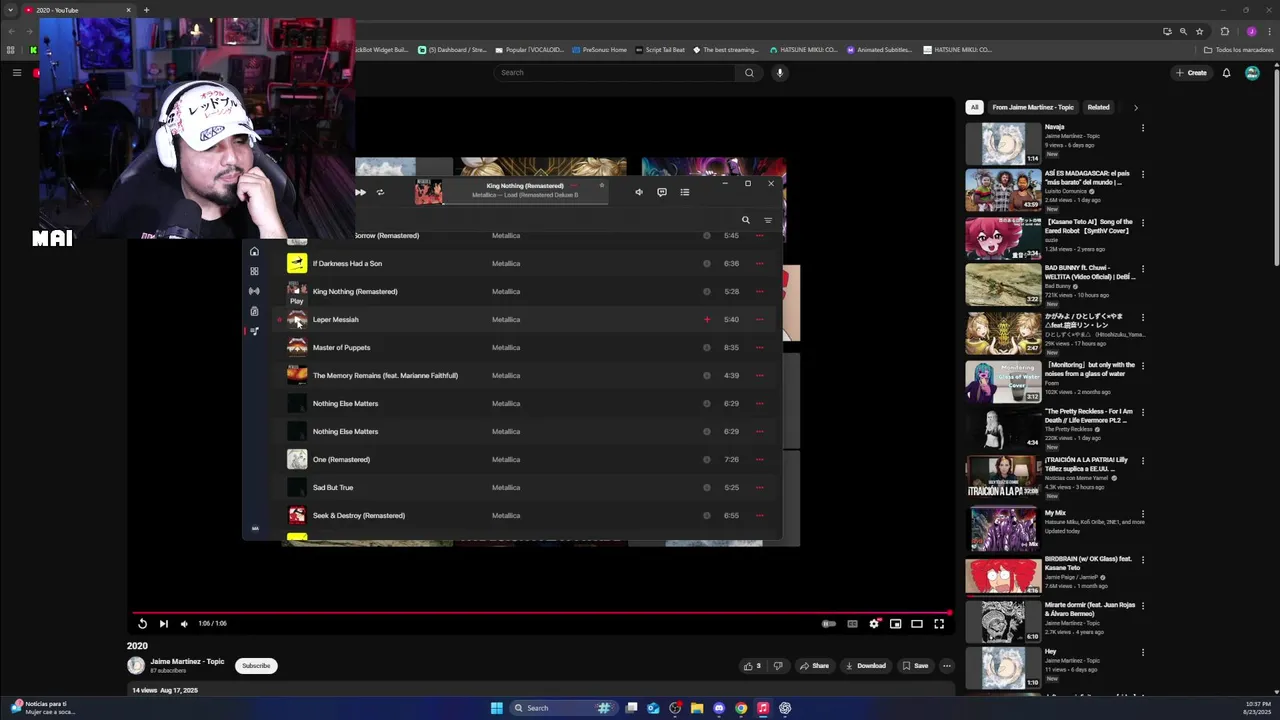Open options for the Navaja recommended video
This screenshot has height=720, width=1280.
[1142, 128]
